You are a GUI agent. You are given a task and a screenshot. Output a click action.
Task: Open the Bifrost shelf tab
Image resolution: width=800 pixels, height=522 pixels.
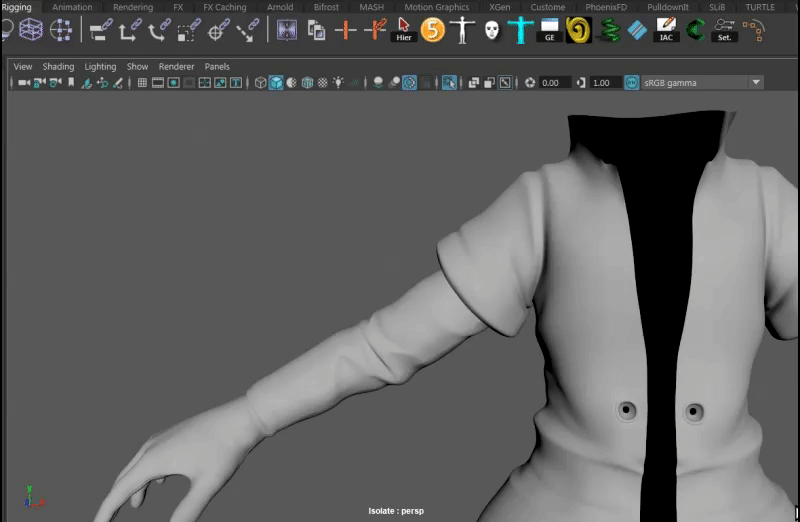326,7
